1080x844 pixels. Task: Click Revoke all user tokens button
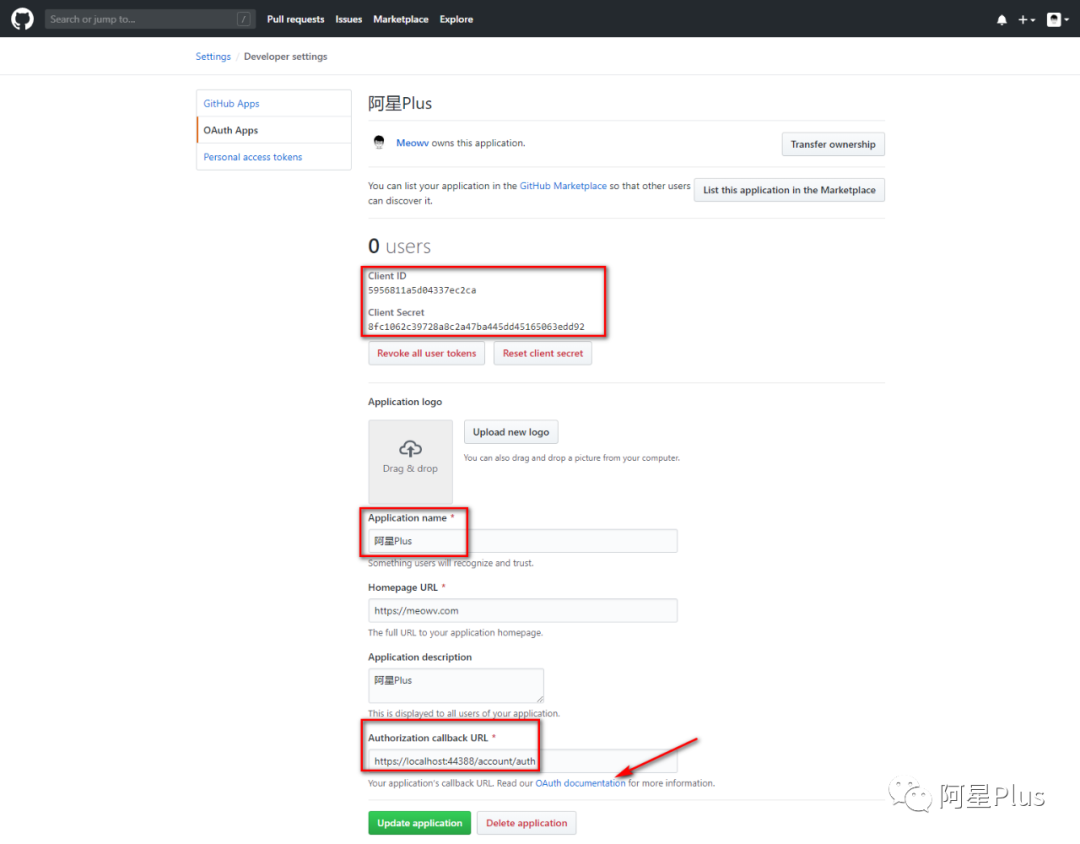click(426, 353)
